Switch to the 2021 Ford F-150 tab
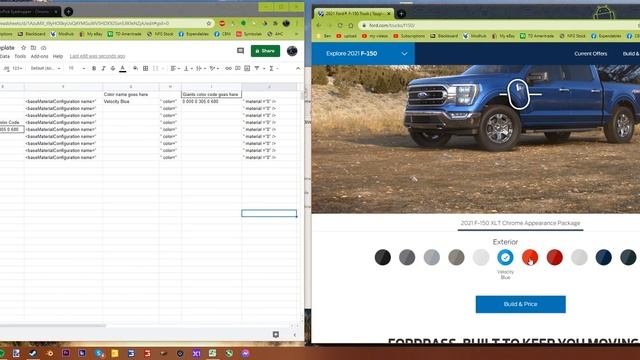The width and height of the screenshot is (640, 360). (x=354, y=13)
